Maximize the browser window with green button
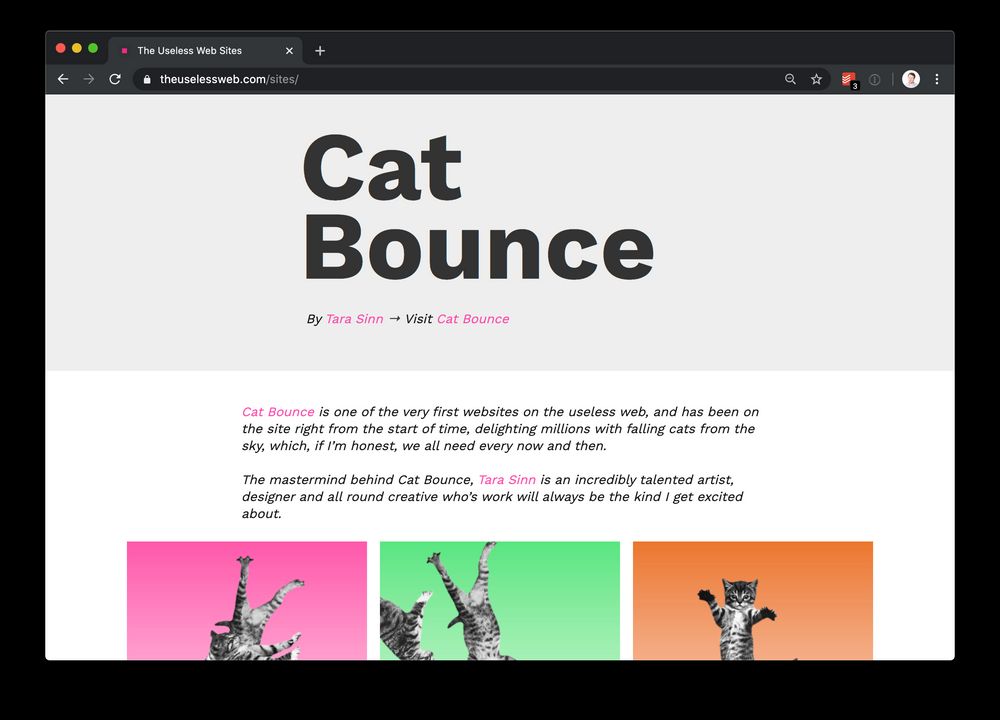 (x=93, y=48)
